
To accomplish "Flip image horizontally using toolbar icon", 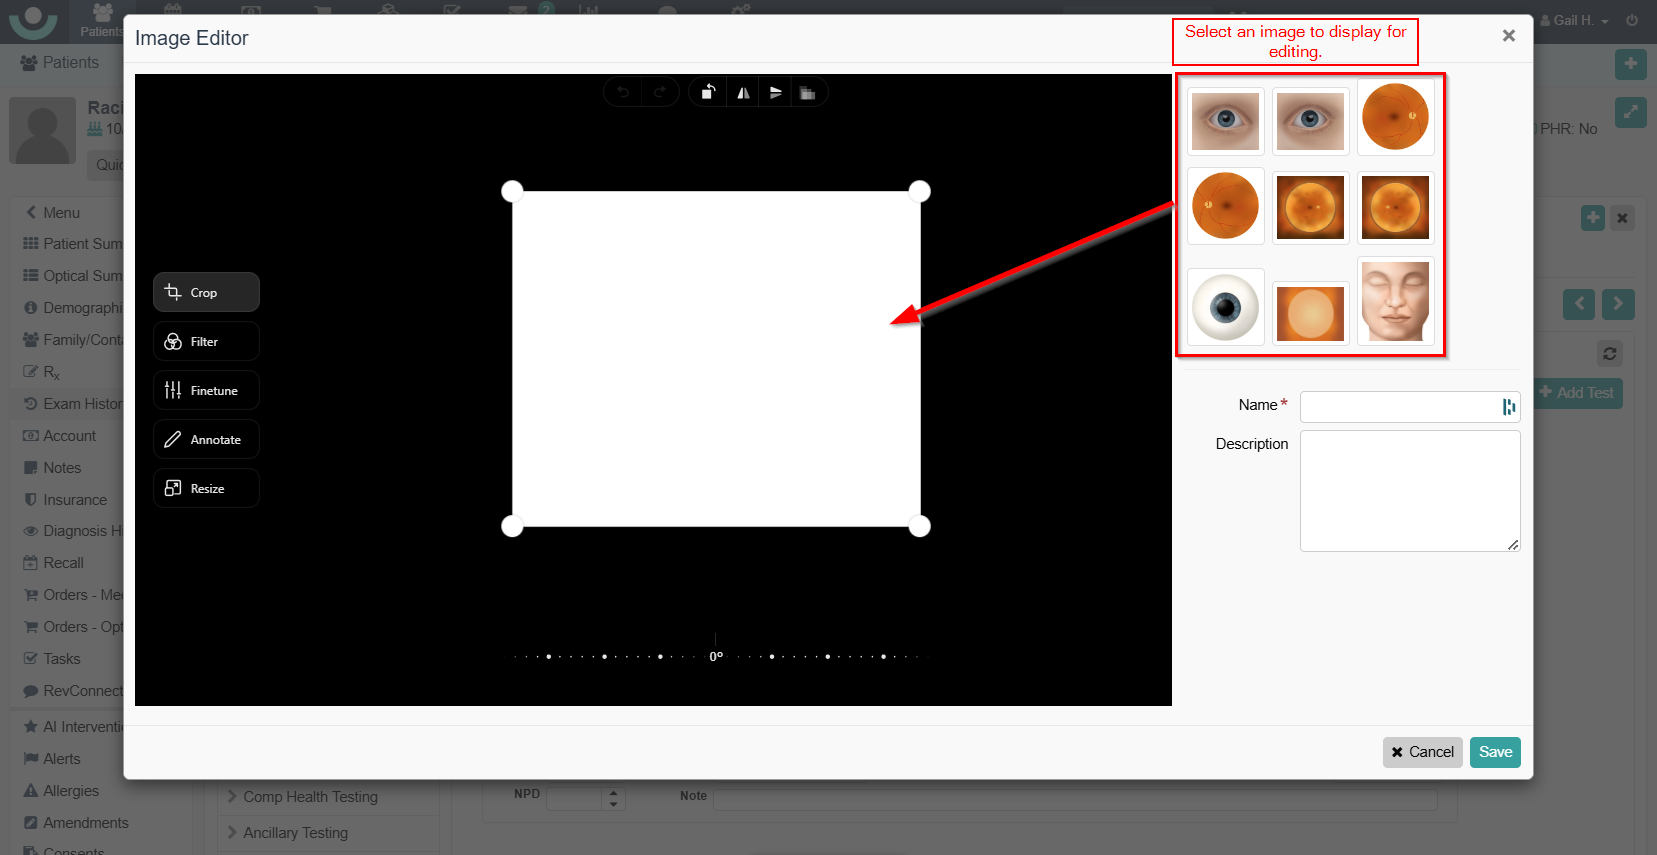I will click(x=742, y=93).
